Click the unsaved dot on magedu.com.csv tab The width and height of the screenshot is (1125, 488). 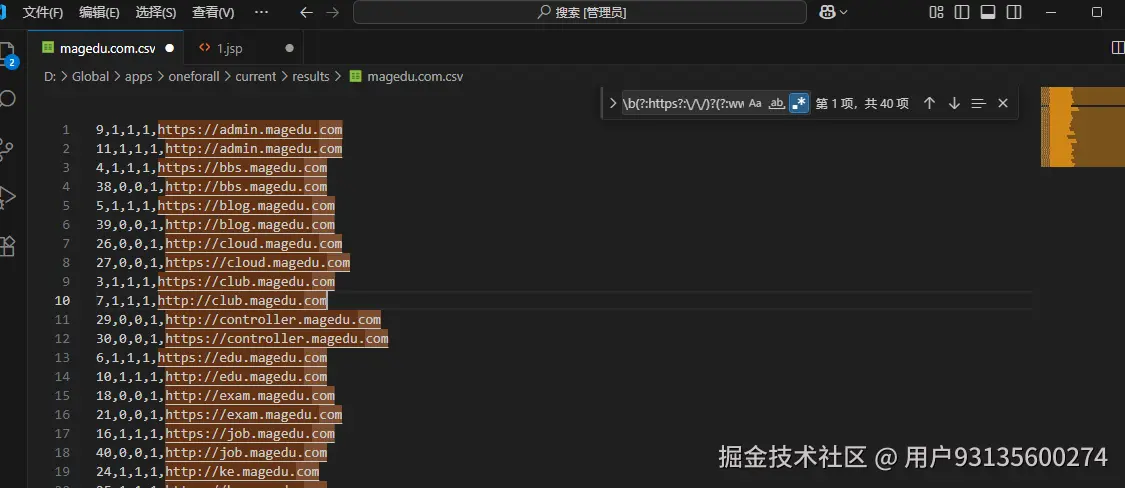click(x=169, y=48)
